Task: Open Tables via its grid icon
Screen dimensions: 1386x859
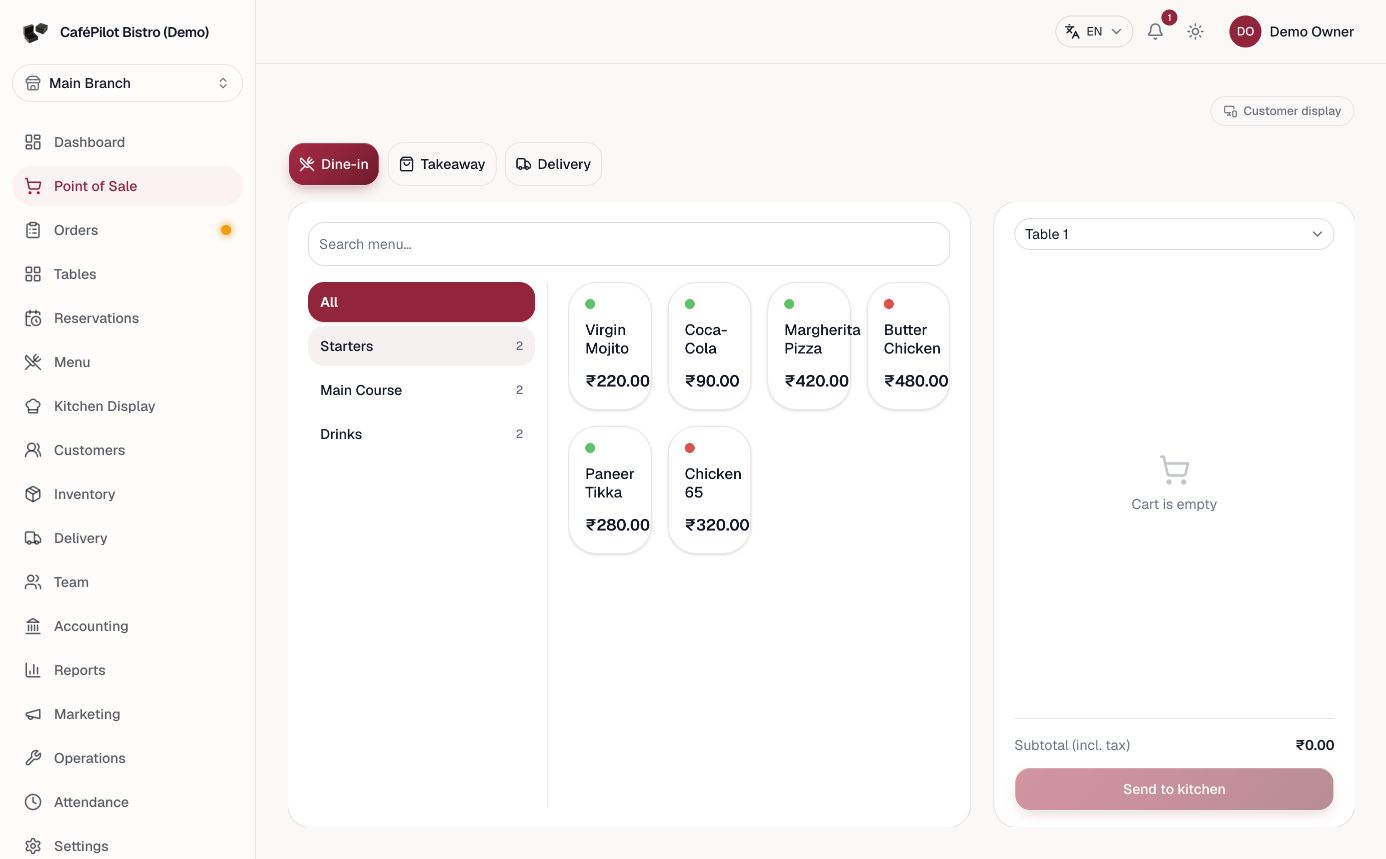Action: click(33, 274)
